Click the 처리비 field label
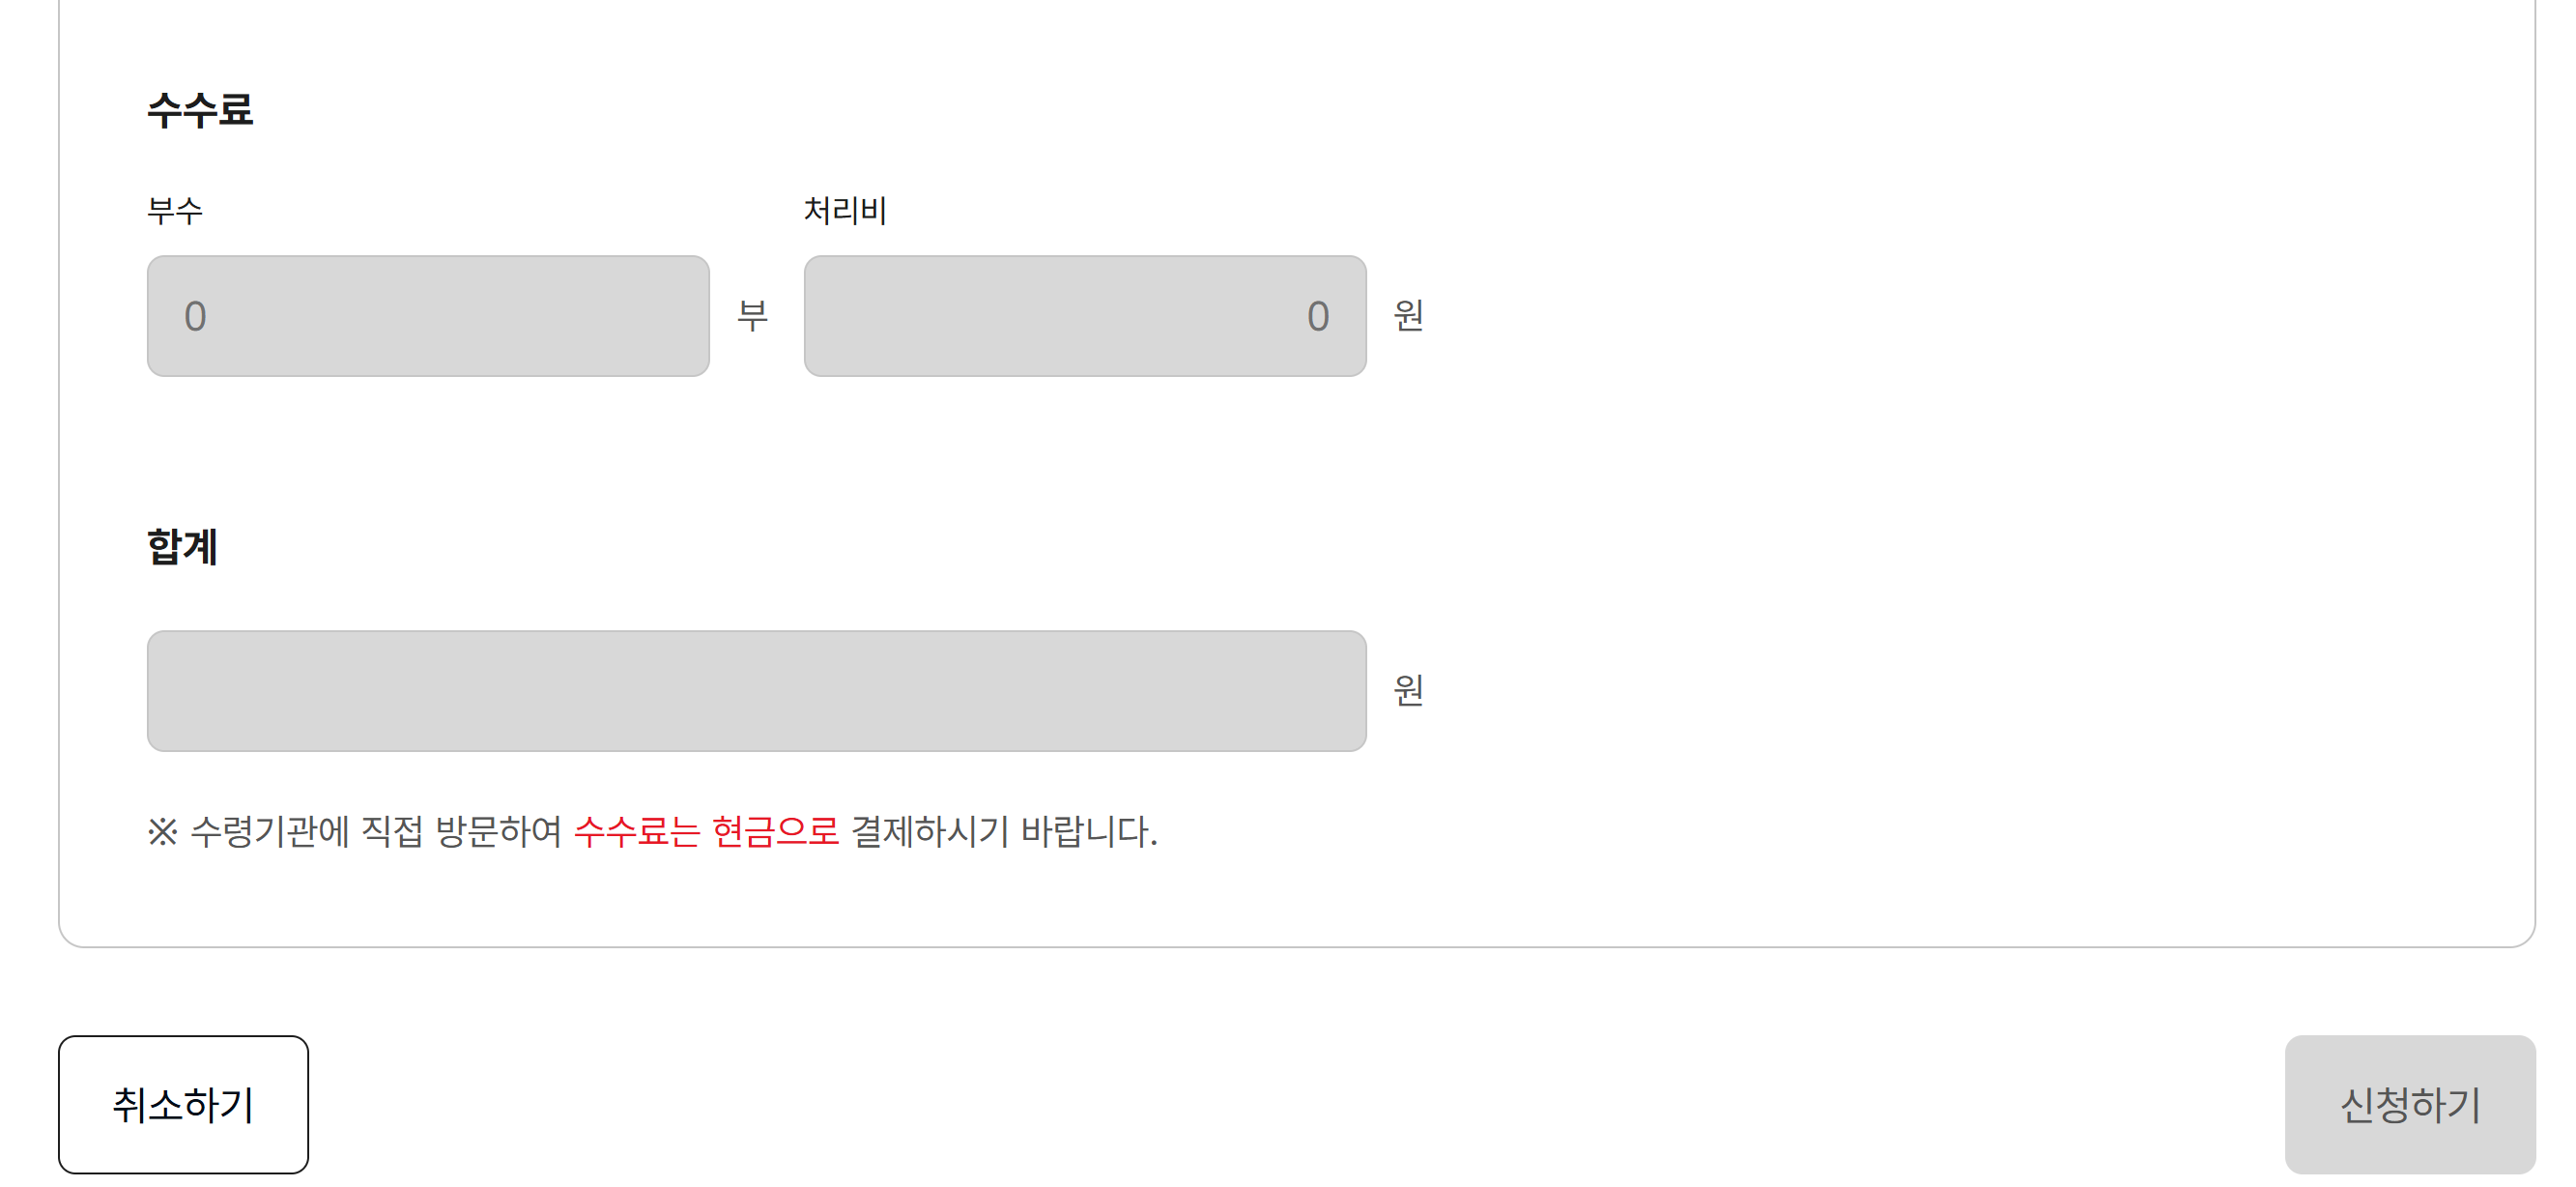Screen dimensions: 2576x1187 [x=846, y=211]
